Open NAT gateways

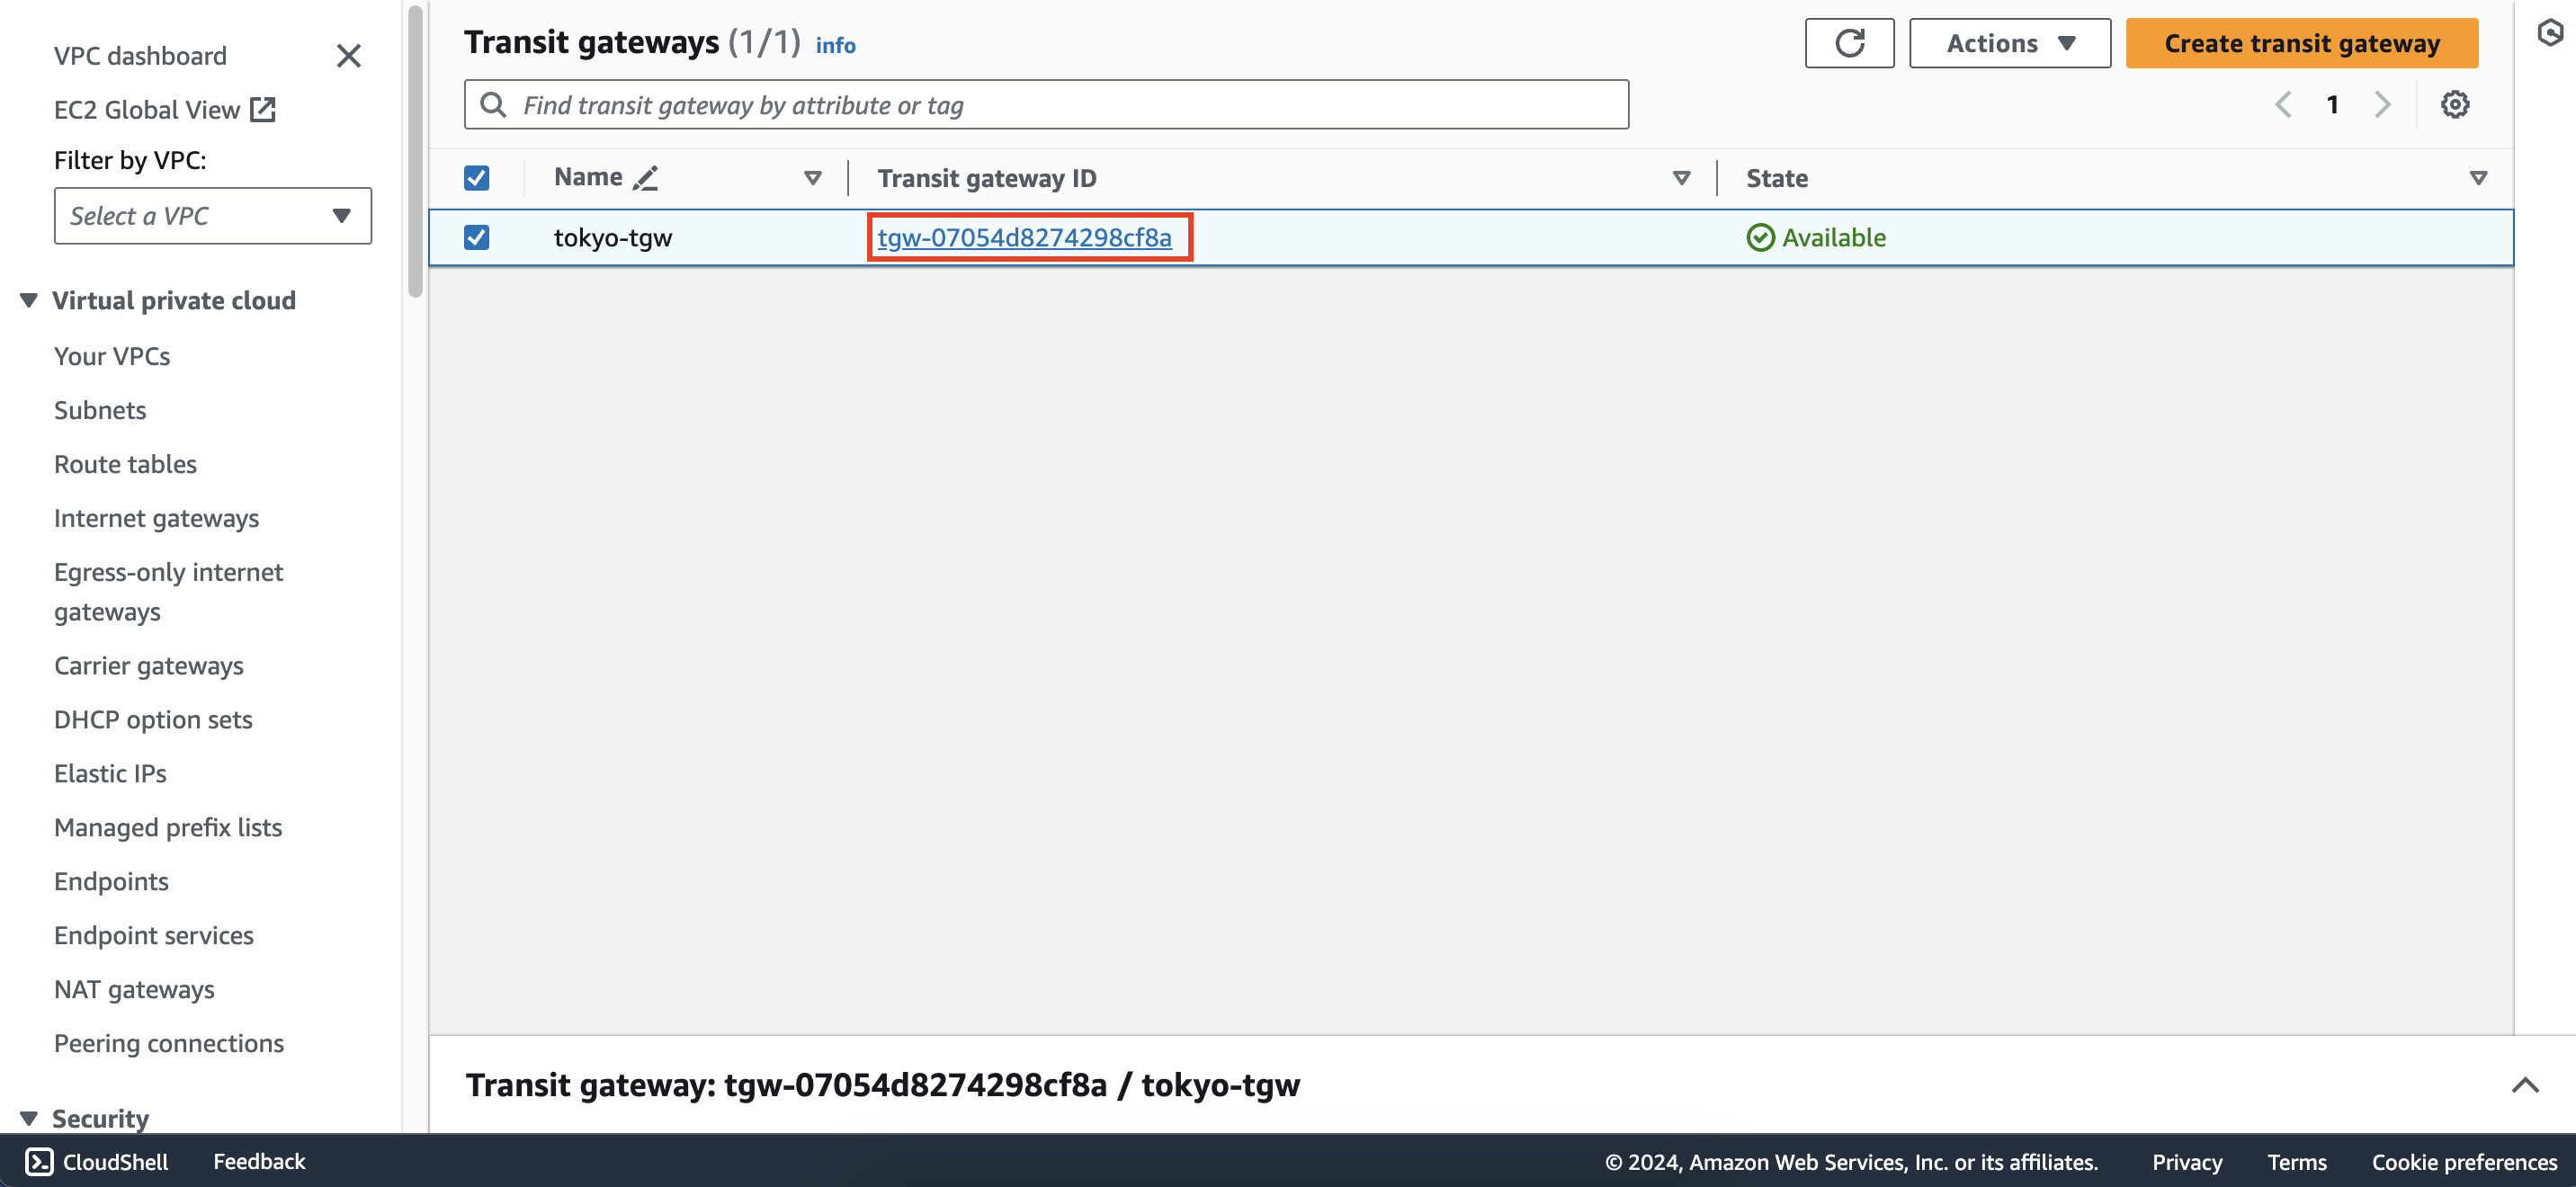(x=134, y=990)
